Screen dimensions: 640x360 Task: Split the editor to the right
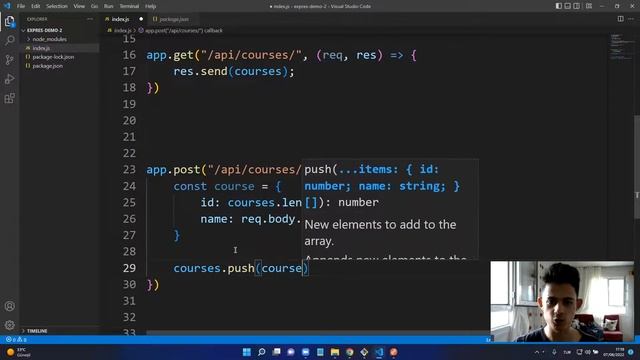tap(620, 19)
